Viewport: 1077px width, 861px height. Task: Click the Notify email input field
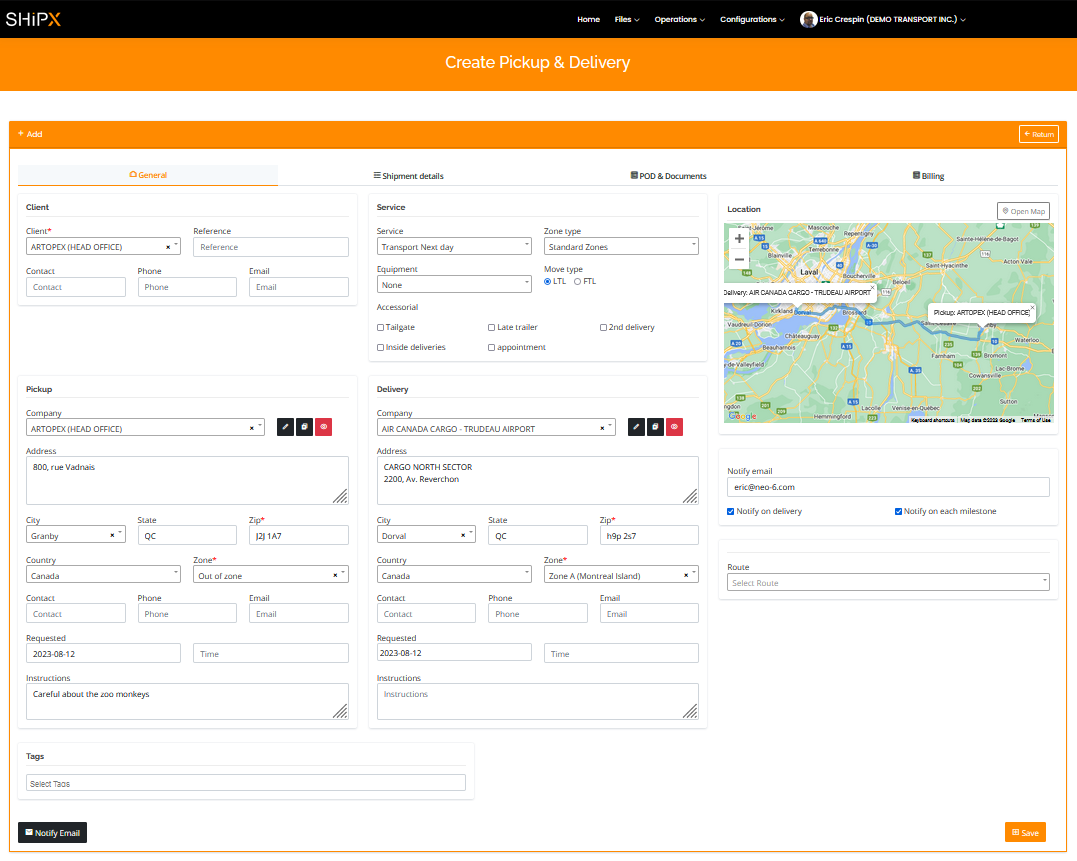click(x=888, y=487)
